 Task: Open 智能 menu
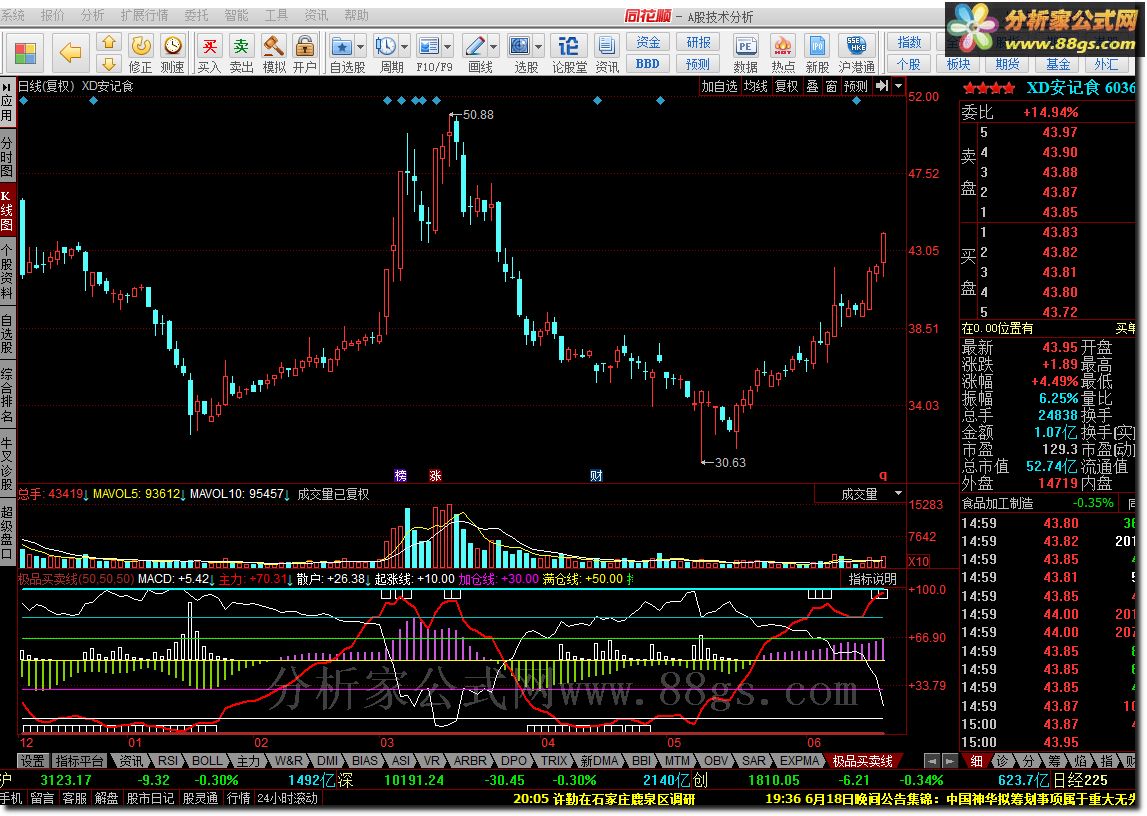coord(236,15)
